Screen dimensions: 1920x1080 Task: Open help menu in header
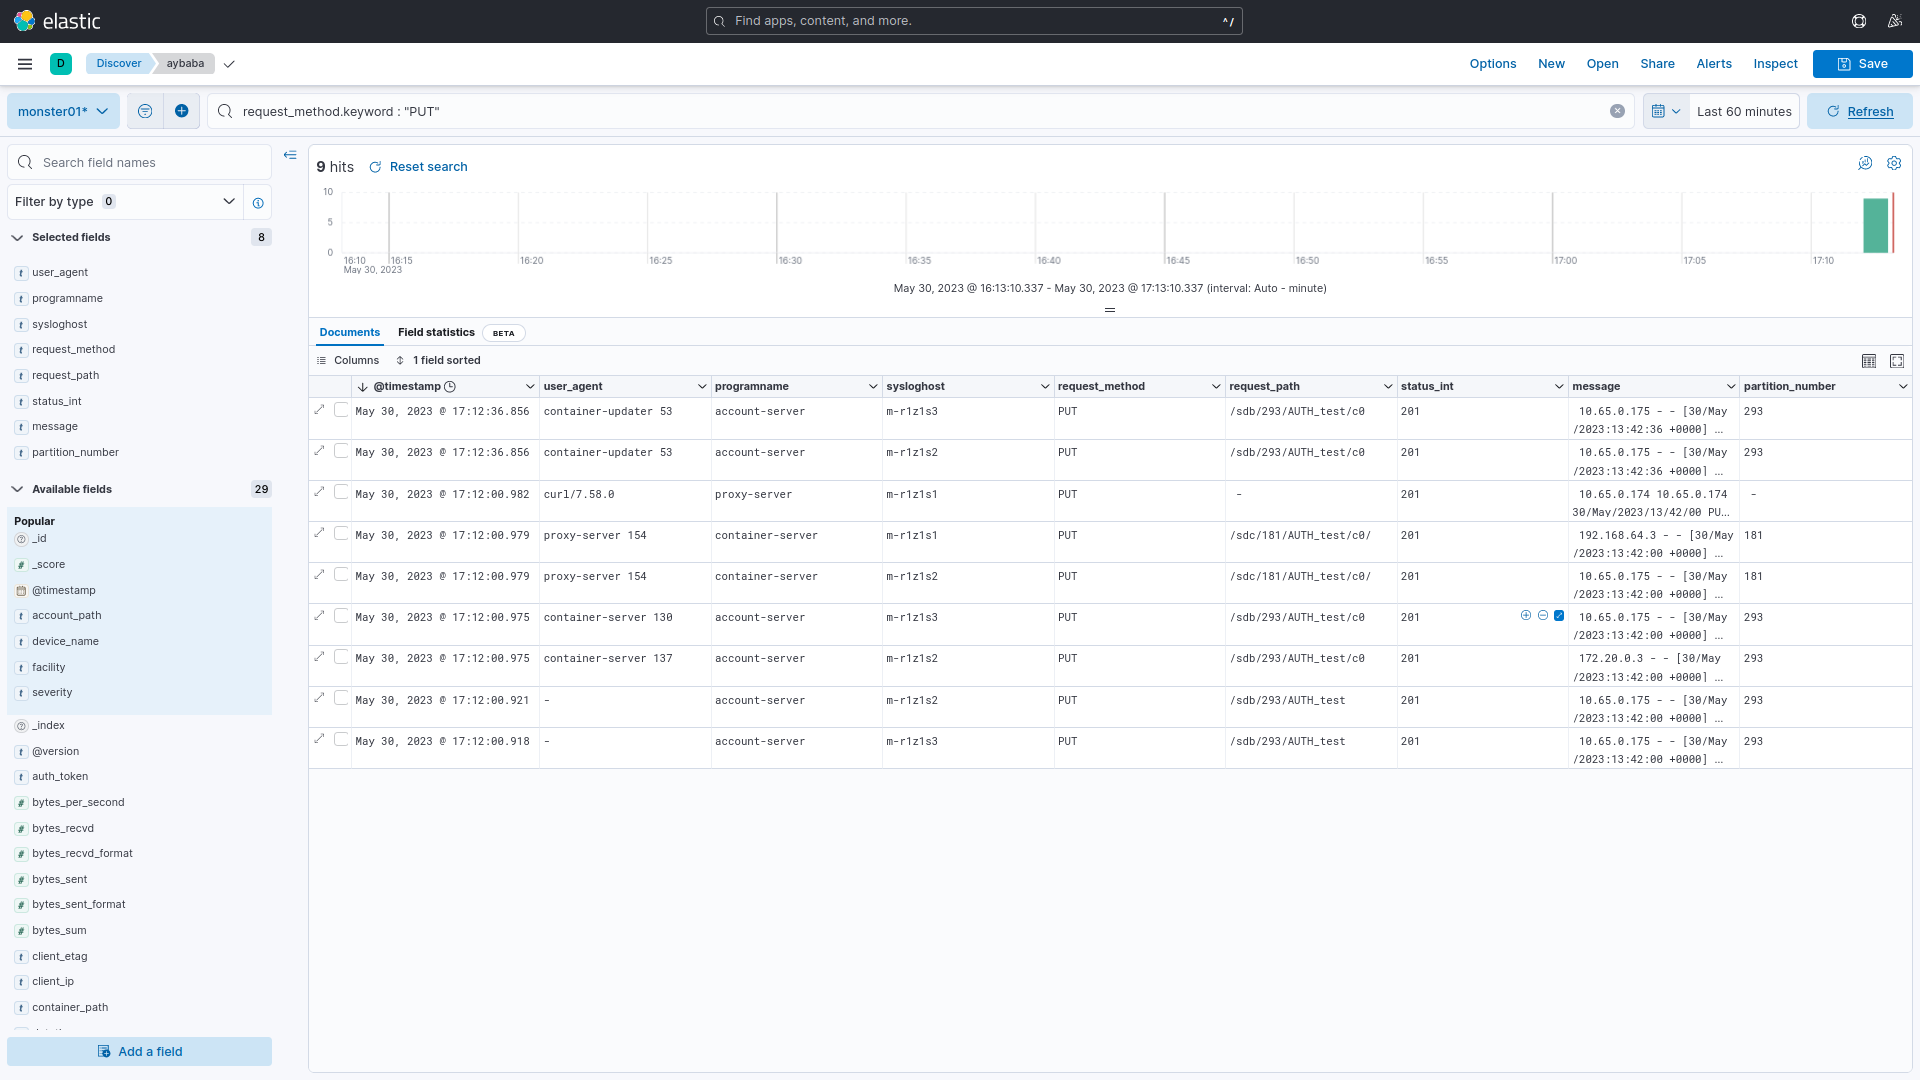tap(1859, 21)
